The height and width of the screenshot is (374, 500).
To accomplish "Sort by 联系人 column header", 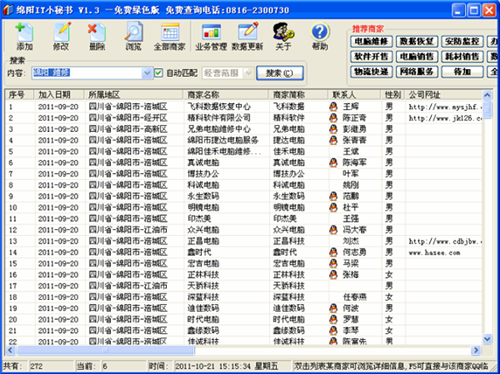I will (354, 95).
